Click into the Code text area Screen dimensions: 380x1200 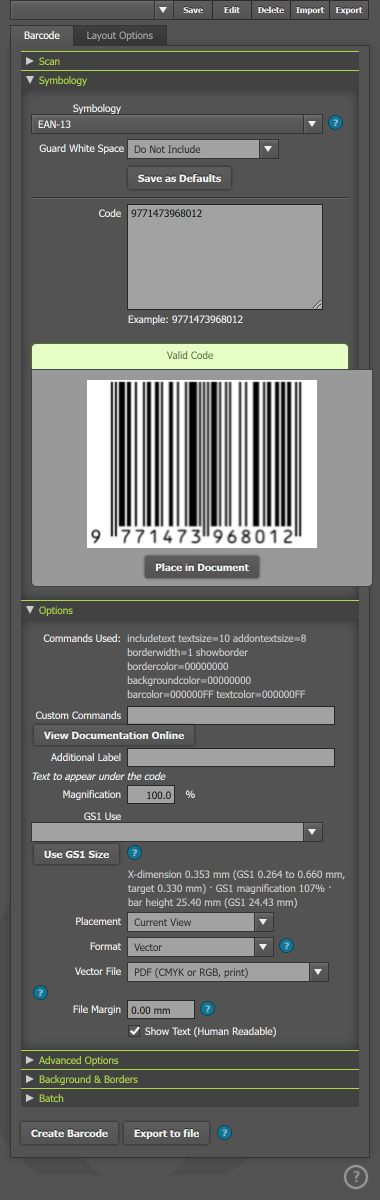(x=225, y=257)
